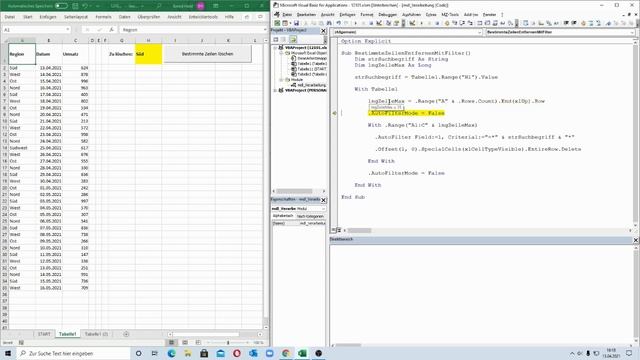Open the (Allgemein) object dropdown

click(480, 32)
